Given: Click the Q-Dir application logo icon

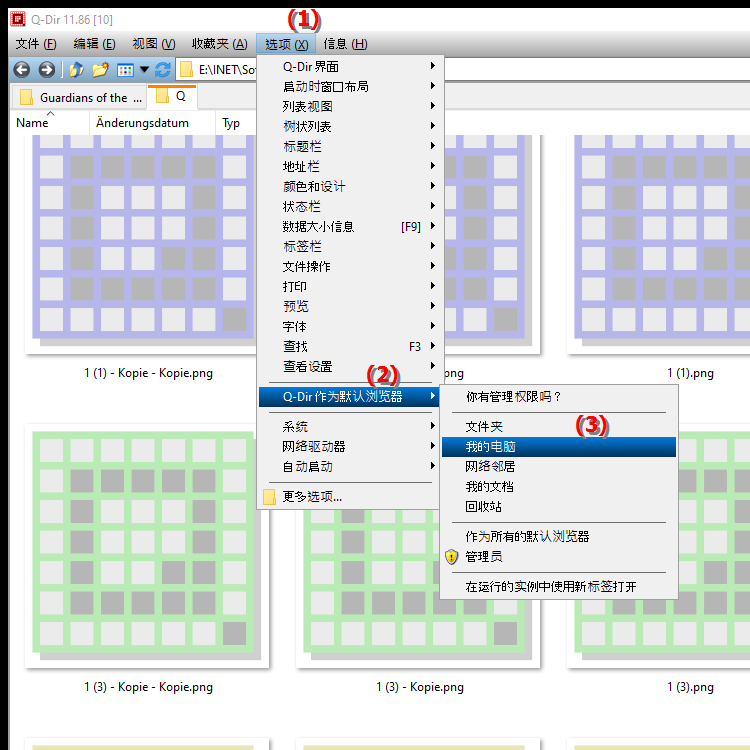Looking at the screenshot, I should click(18, 19).
